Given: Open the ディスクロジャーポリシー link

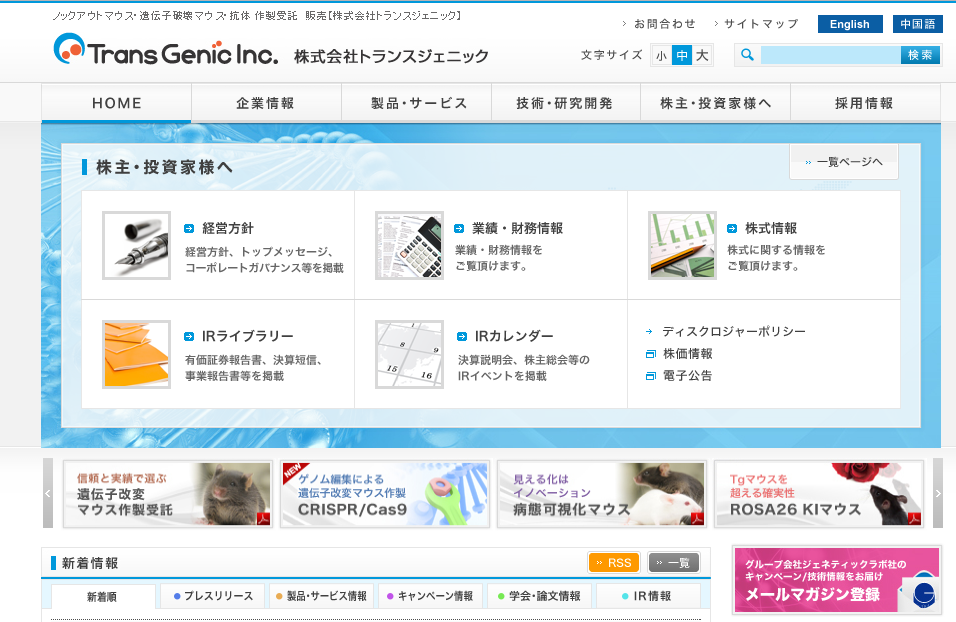Looking at the screenshot, I should [733, 332].
